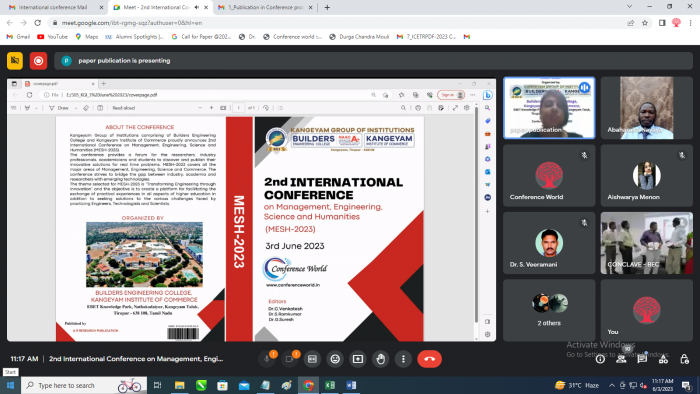Image resolution: width=700 pixels, height=394 pixels.
Task: Expand the system tray hidden icons arrow
Action: click(612, 385)
